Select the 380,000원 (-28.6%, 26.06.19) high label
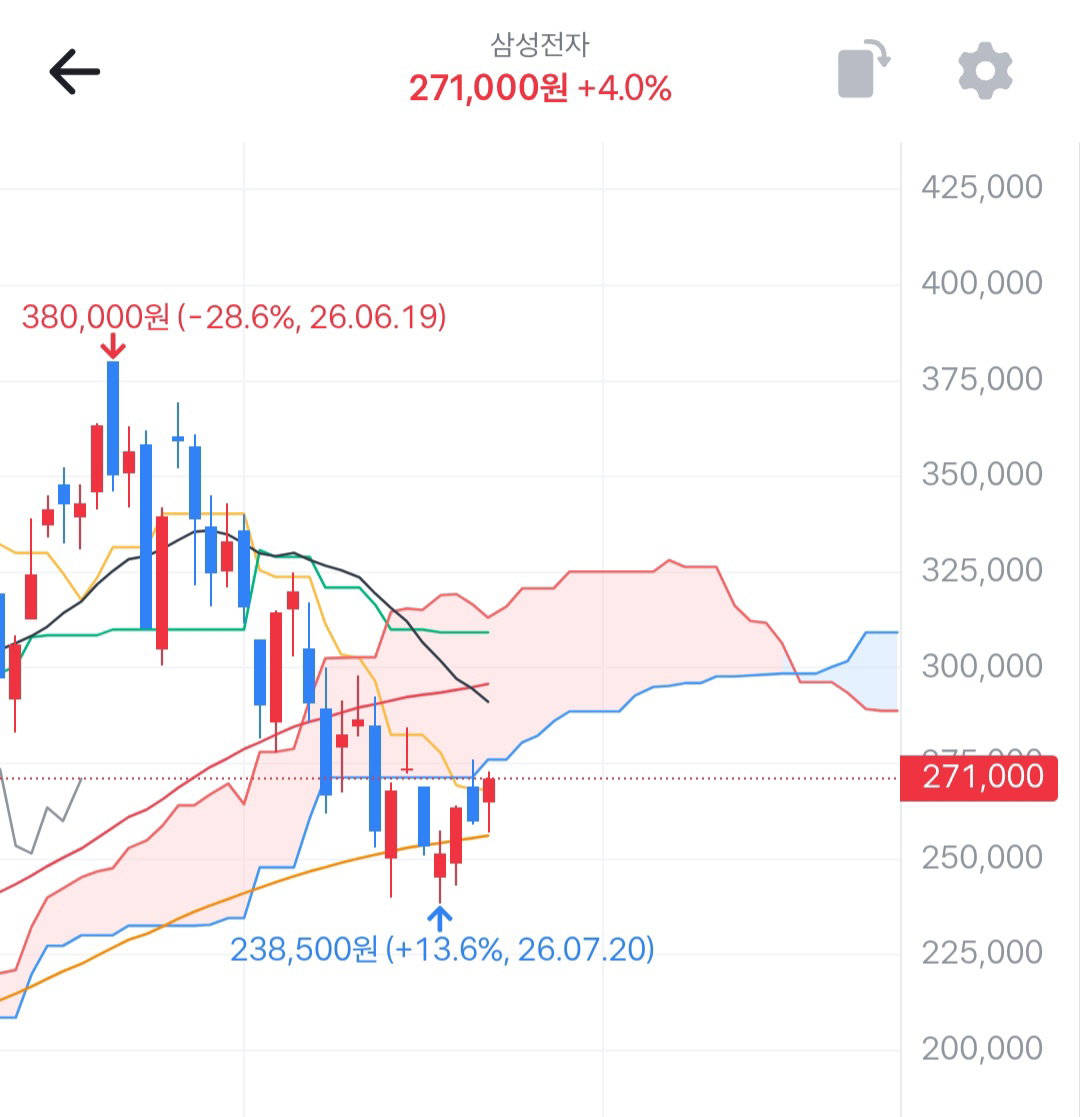Screen dimensions: 1080x1117 234,316
